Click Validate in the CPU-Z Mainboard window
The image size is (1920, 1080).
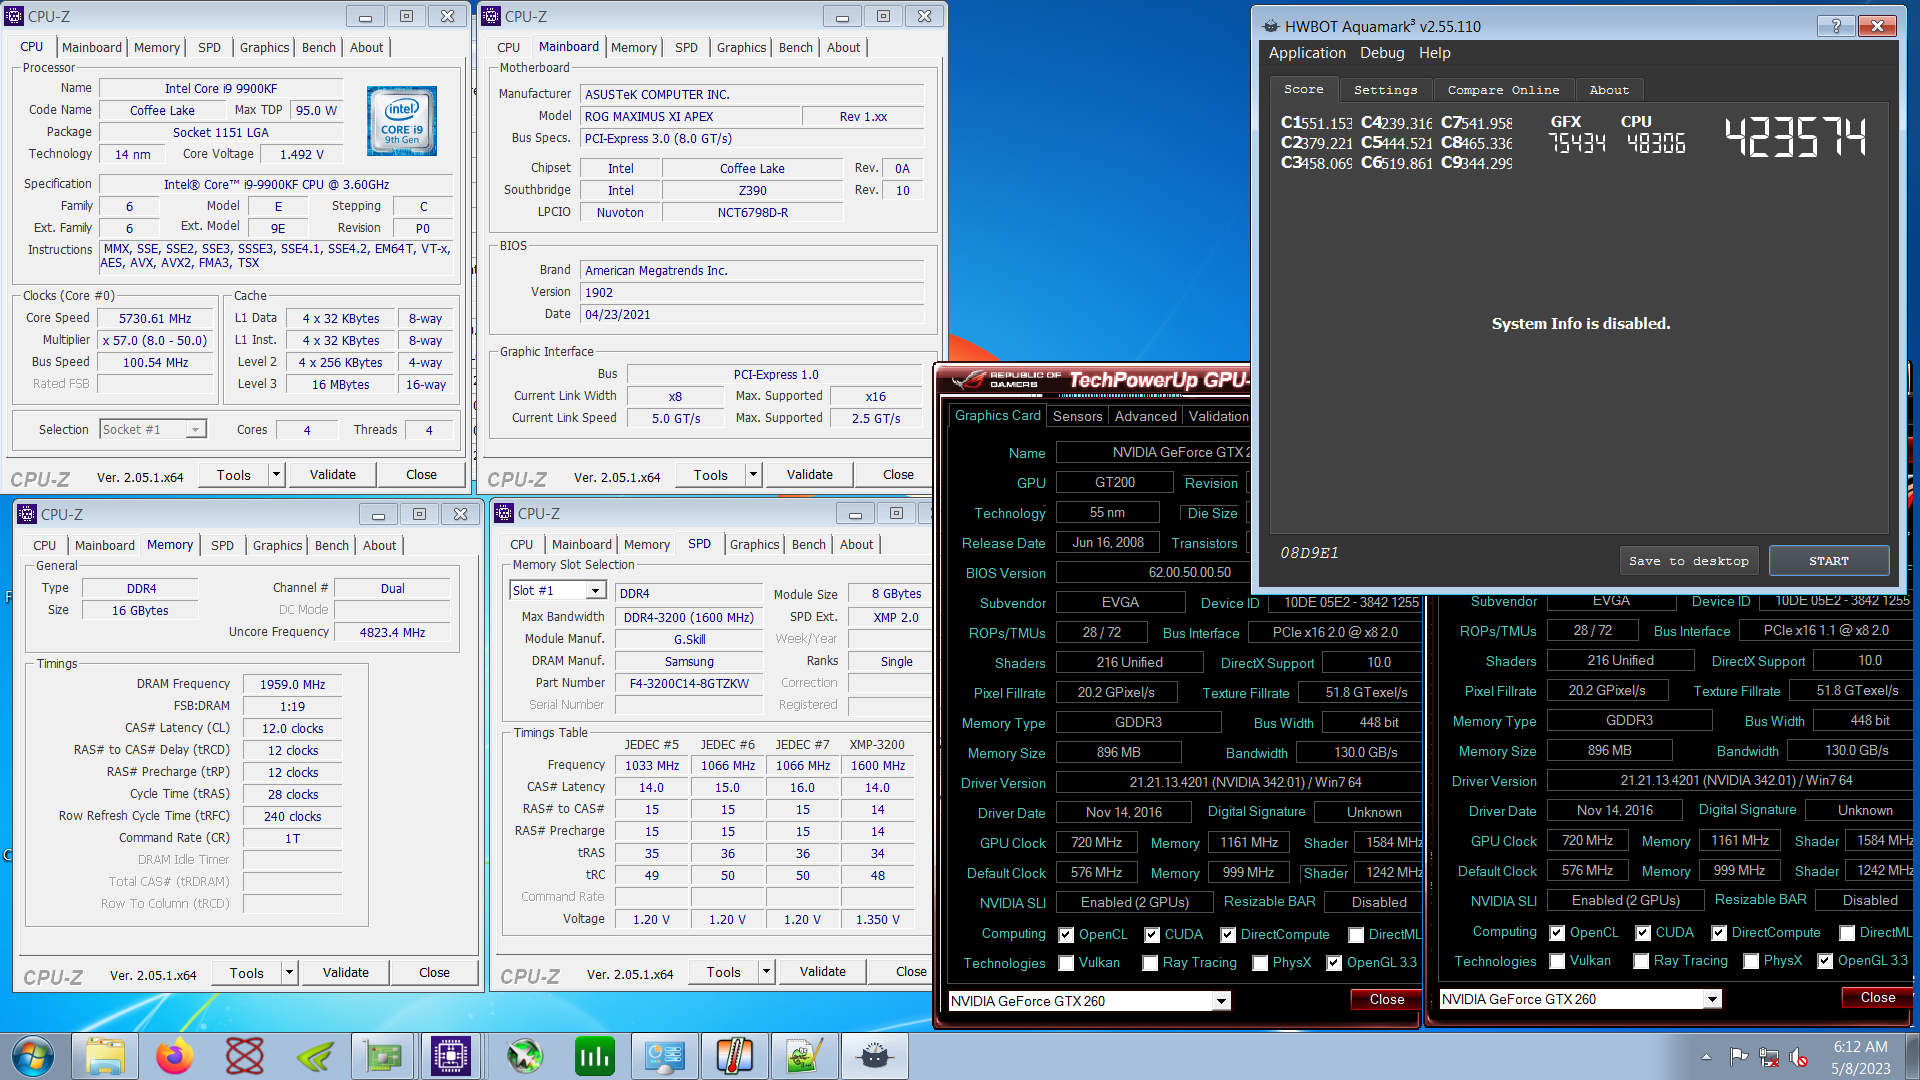point(809,475)
